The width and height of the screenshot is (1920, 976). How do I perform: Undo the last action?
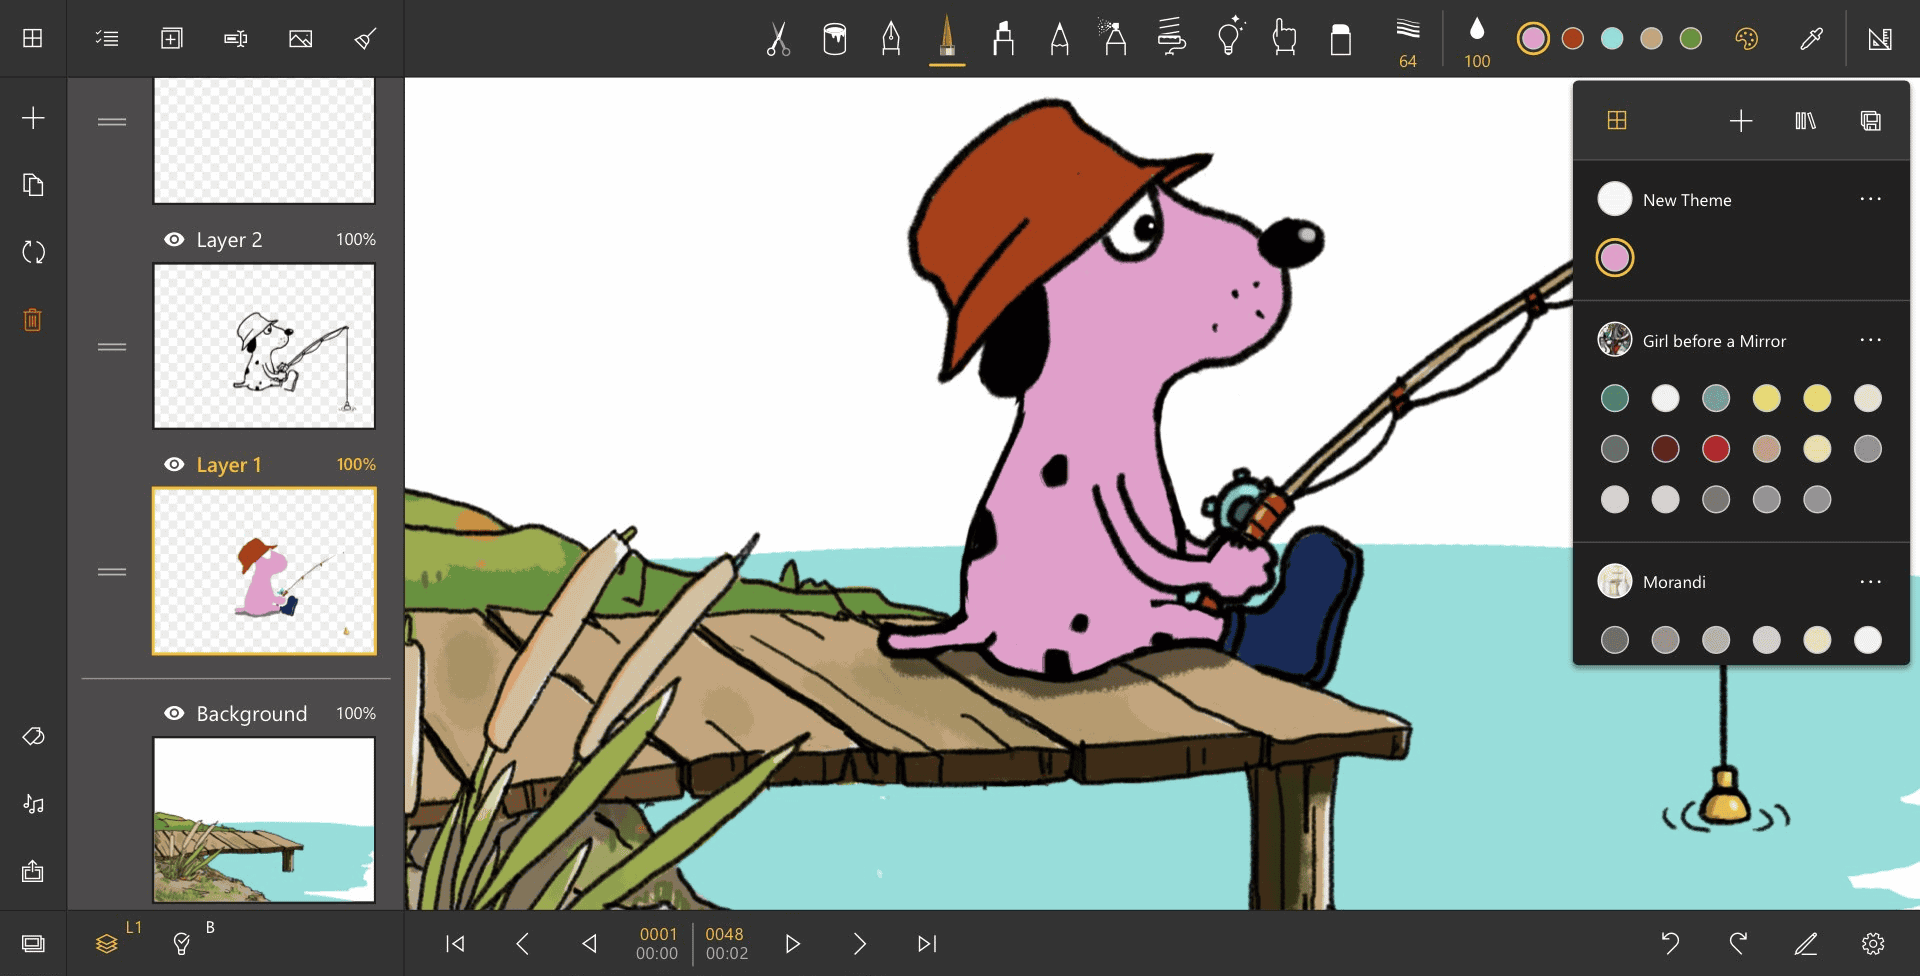point(1670,943)
